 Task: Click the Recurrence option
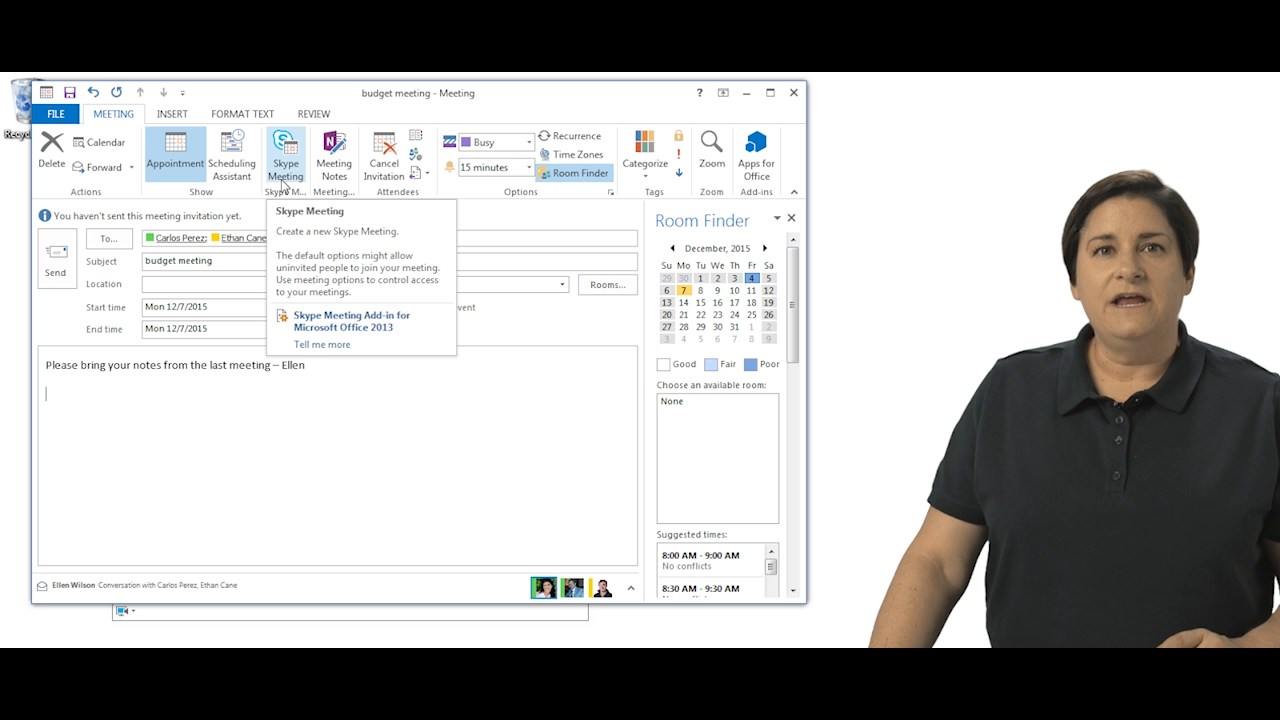[x=570, y=136]
